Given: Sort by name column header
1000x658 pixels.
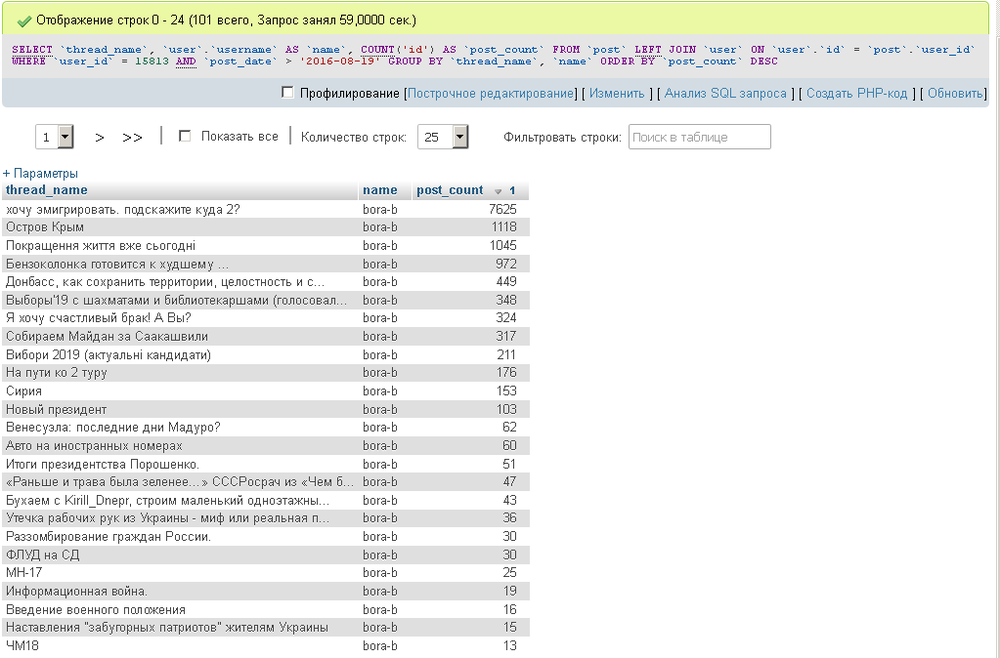Looking at the screenshot, I should (380, 190).
